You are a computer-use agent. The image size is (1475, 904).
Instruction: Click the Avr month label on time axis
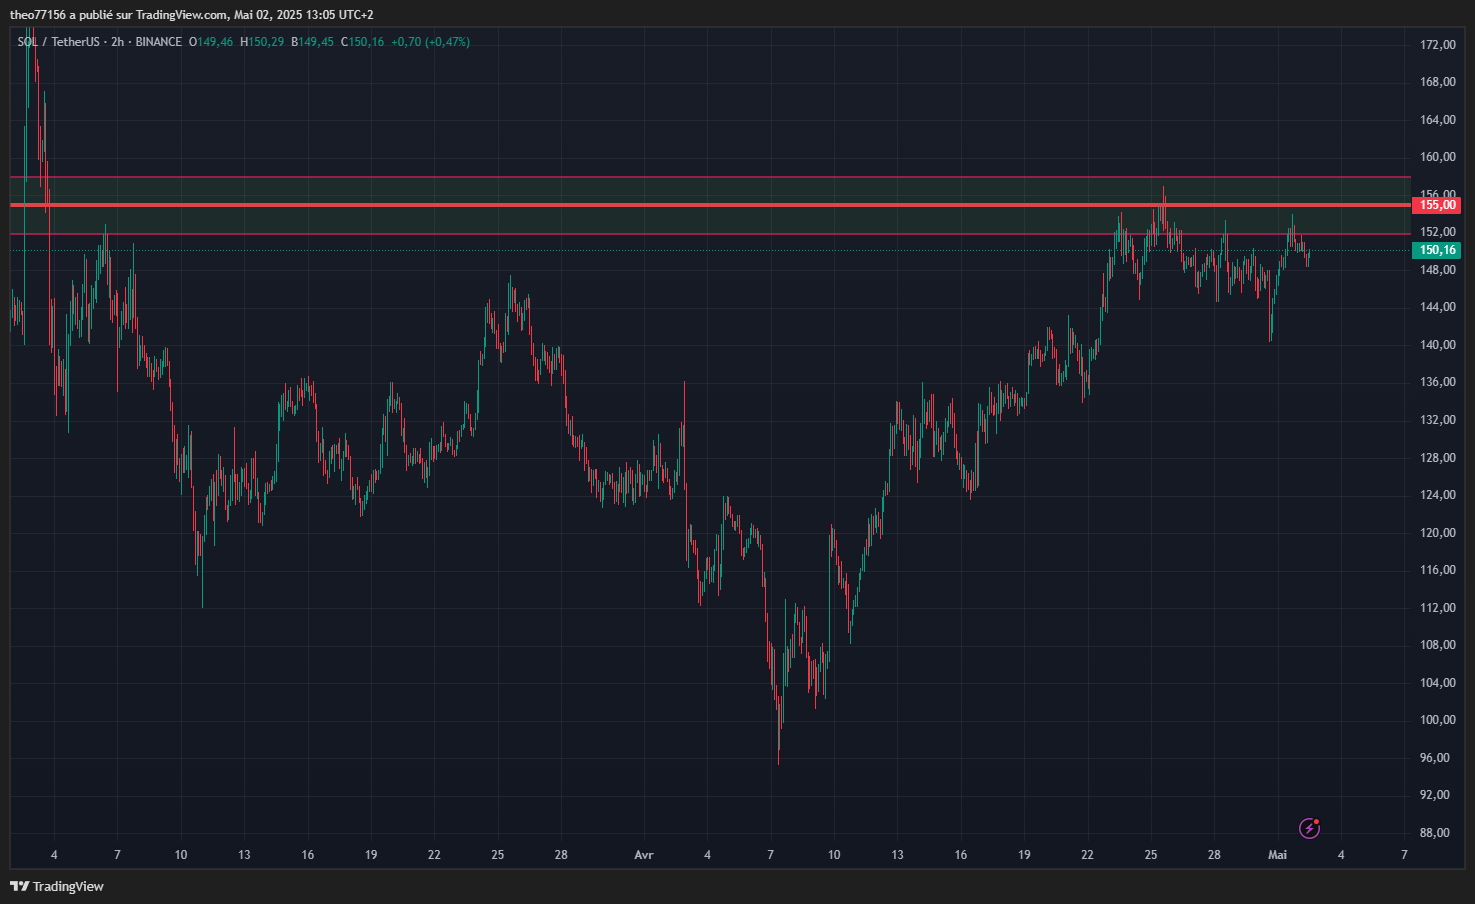[644, 855]
